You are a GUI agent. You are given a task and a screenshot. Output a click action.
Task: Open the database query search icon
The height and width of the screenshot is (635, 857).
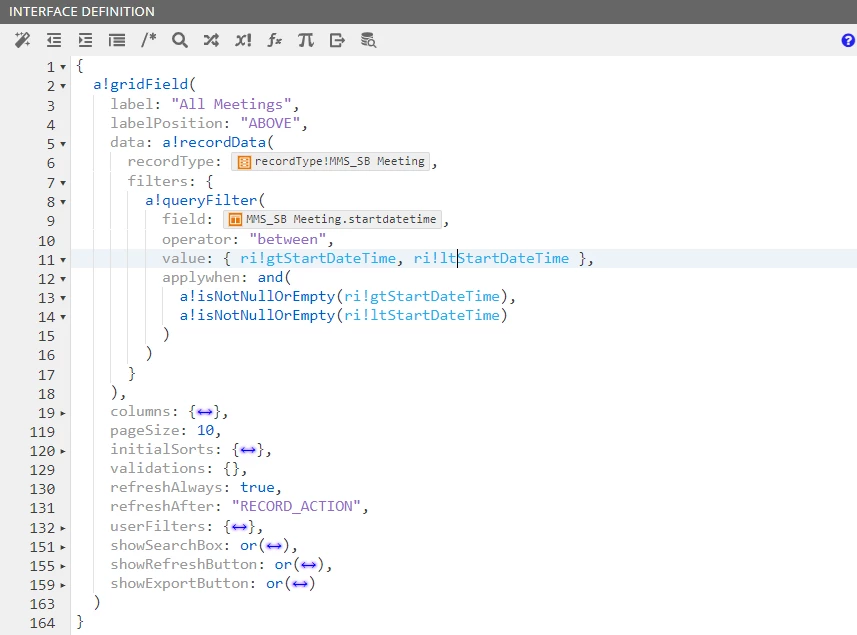pyautogui.click(x=368, y=40)
